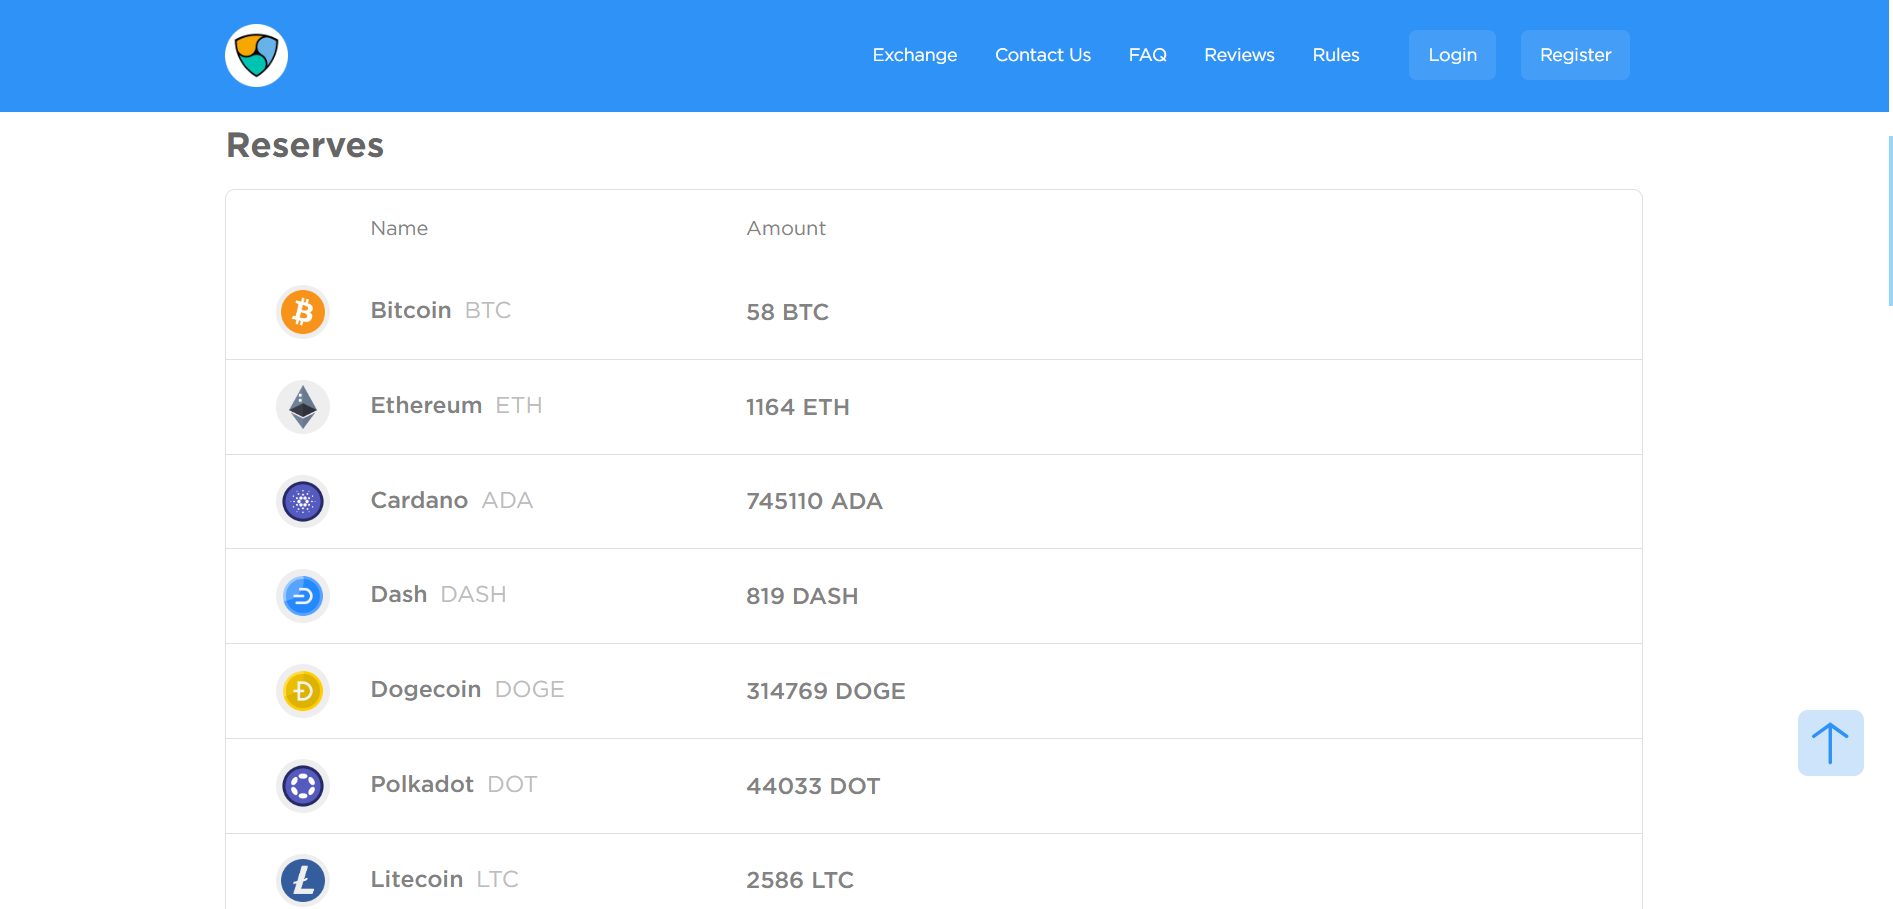Click the 1164 ETH amount
Image resolution: width=1893 pixels, height=909 pixels.
pyautogui.click(x=798, y=407)
